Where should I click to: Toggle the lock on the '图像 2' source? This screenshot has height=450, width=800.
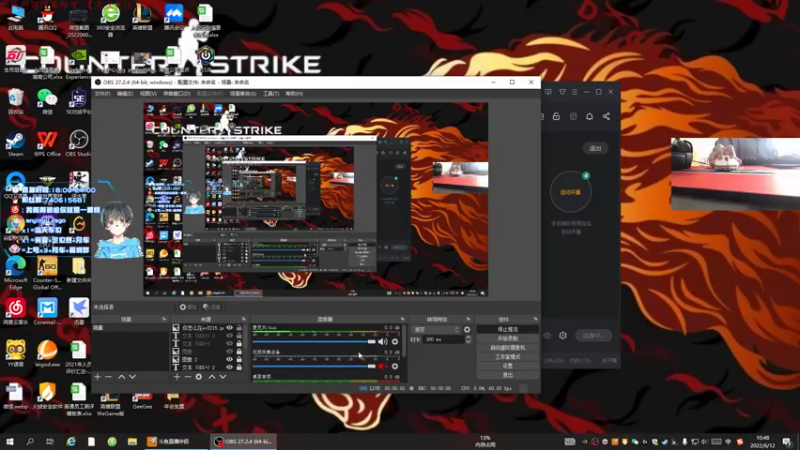coord(239,359)
